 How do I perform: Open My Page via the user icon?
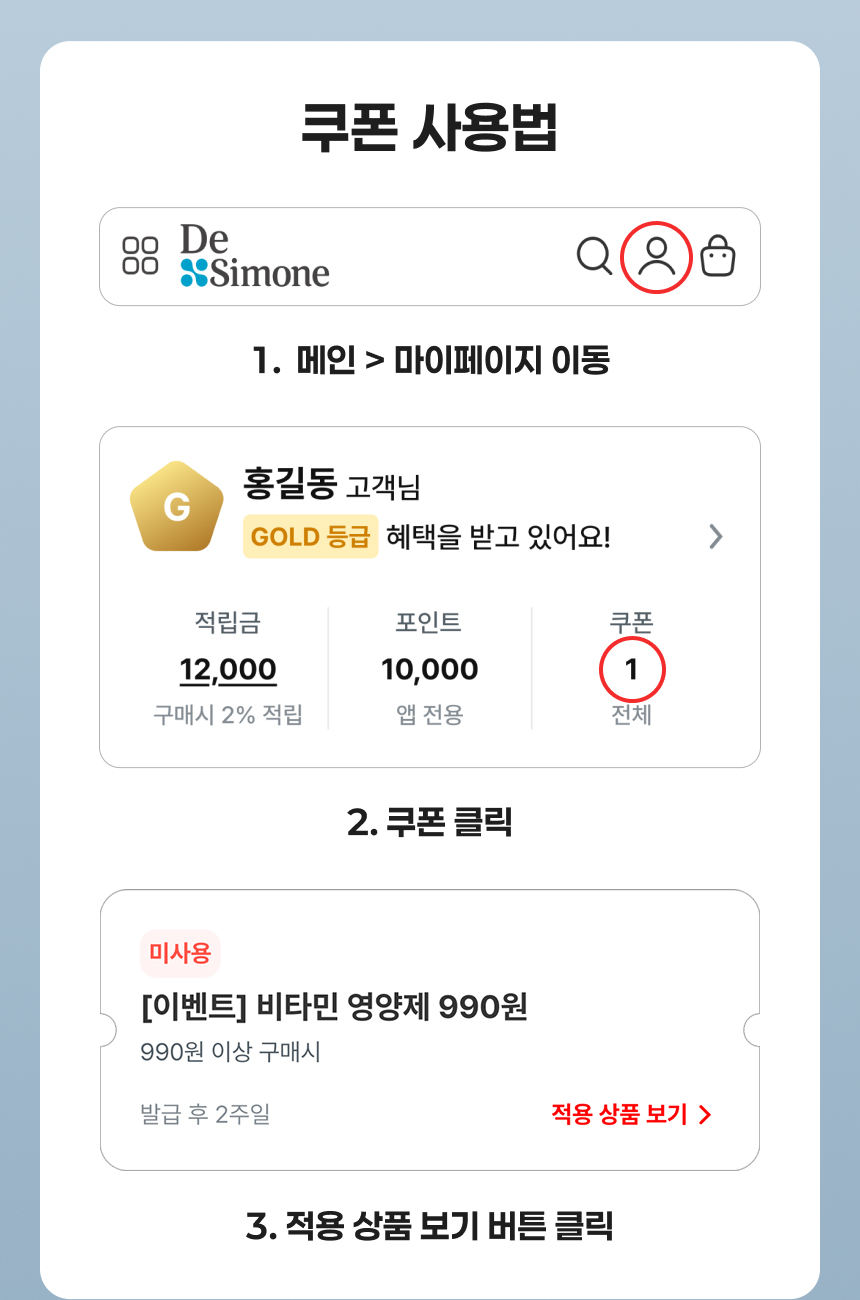[x=657, y=257]
